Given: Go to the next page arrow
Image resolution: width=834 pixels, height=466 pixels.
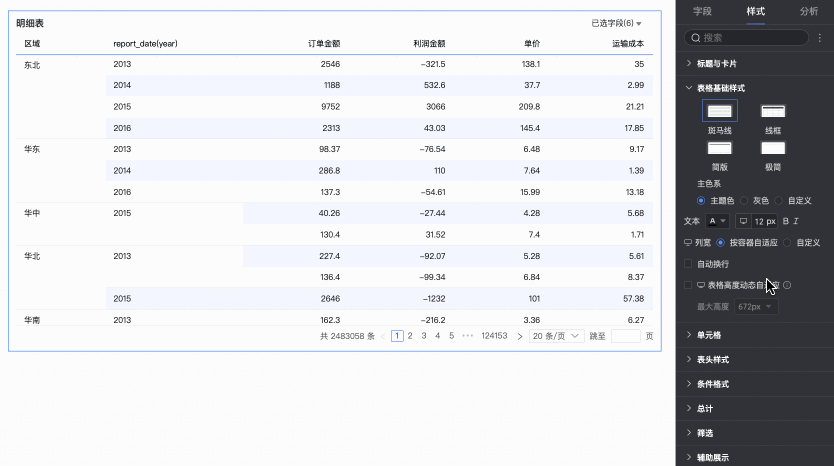Looking at the screenshot, I should point(520,336).
